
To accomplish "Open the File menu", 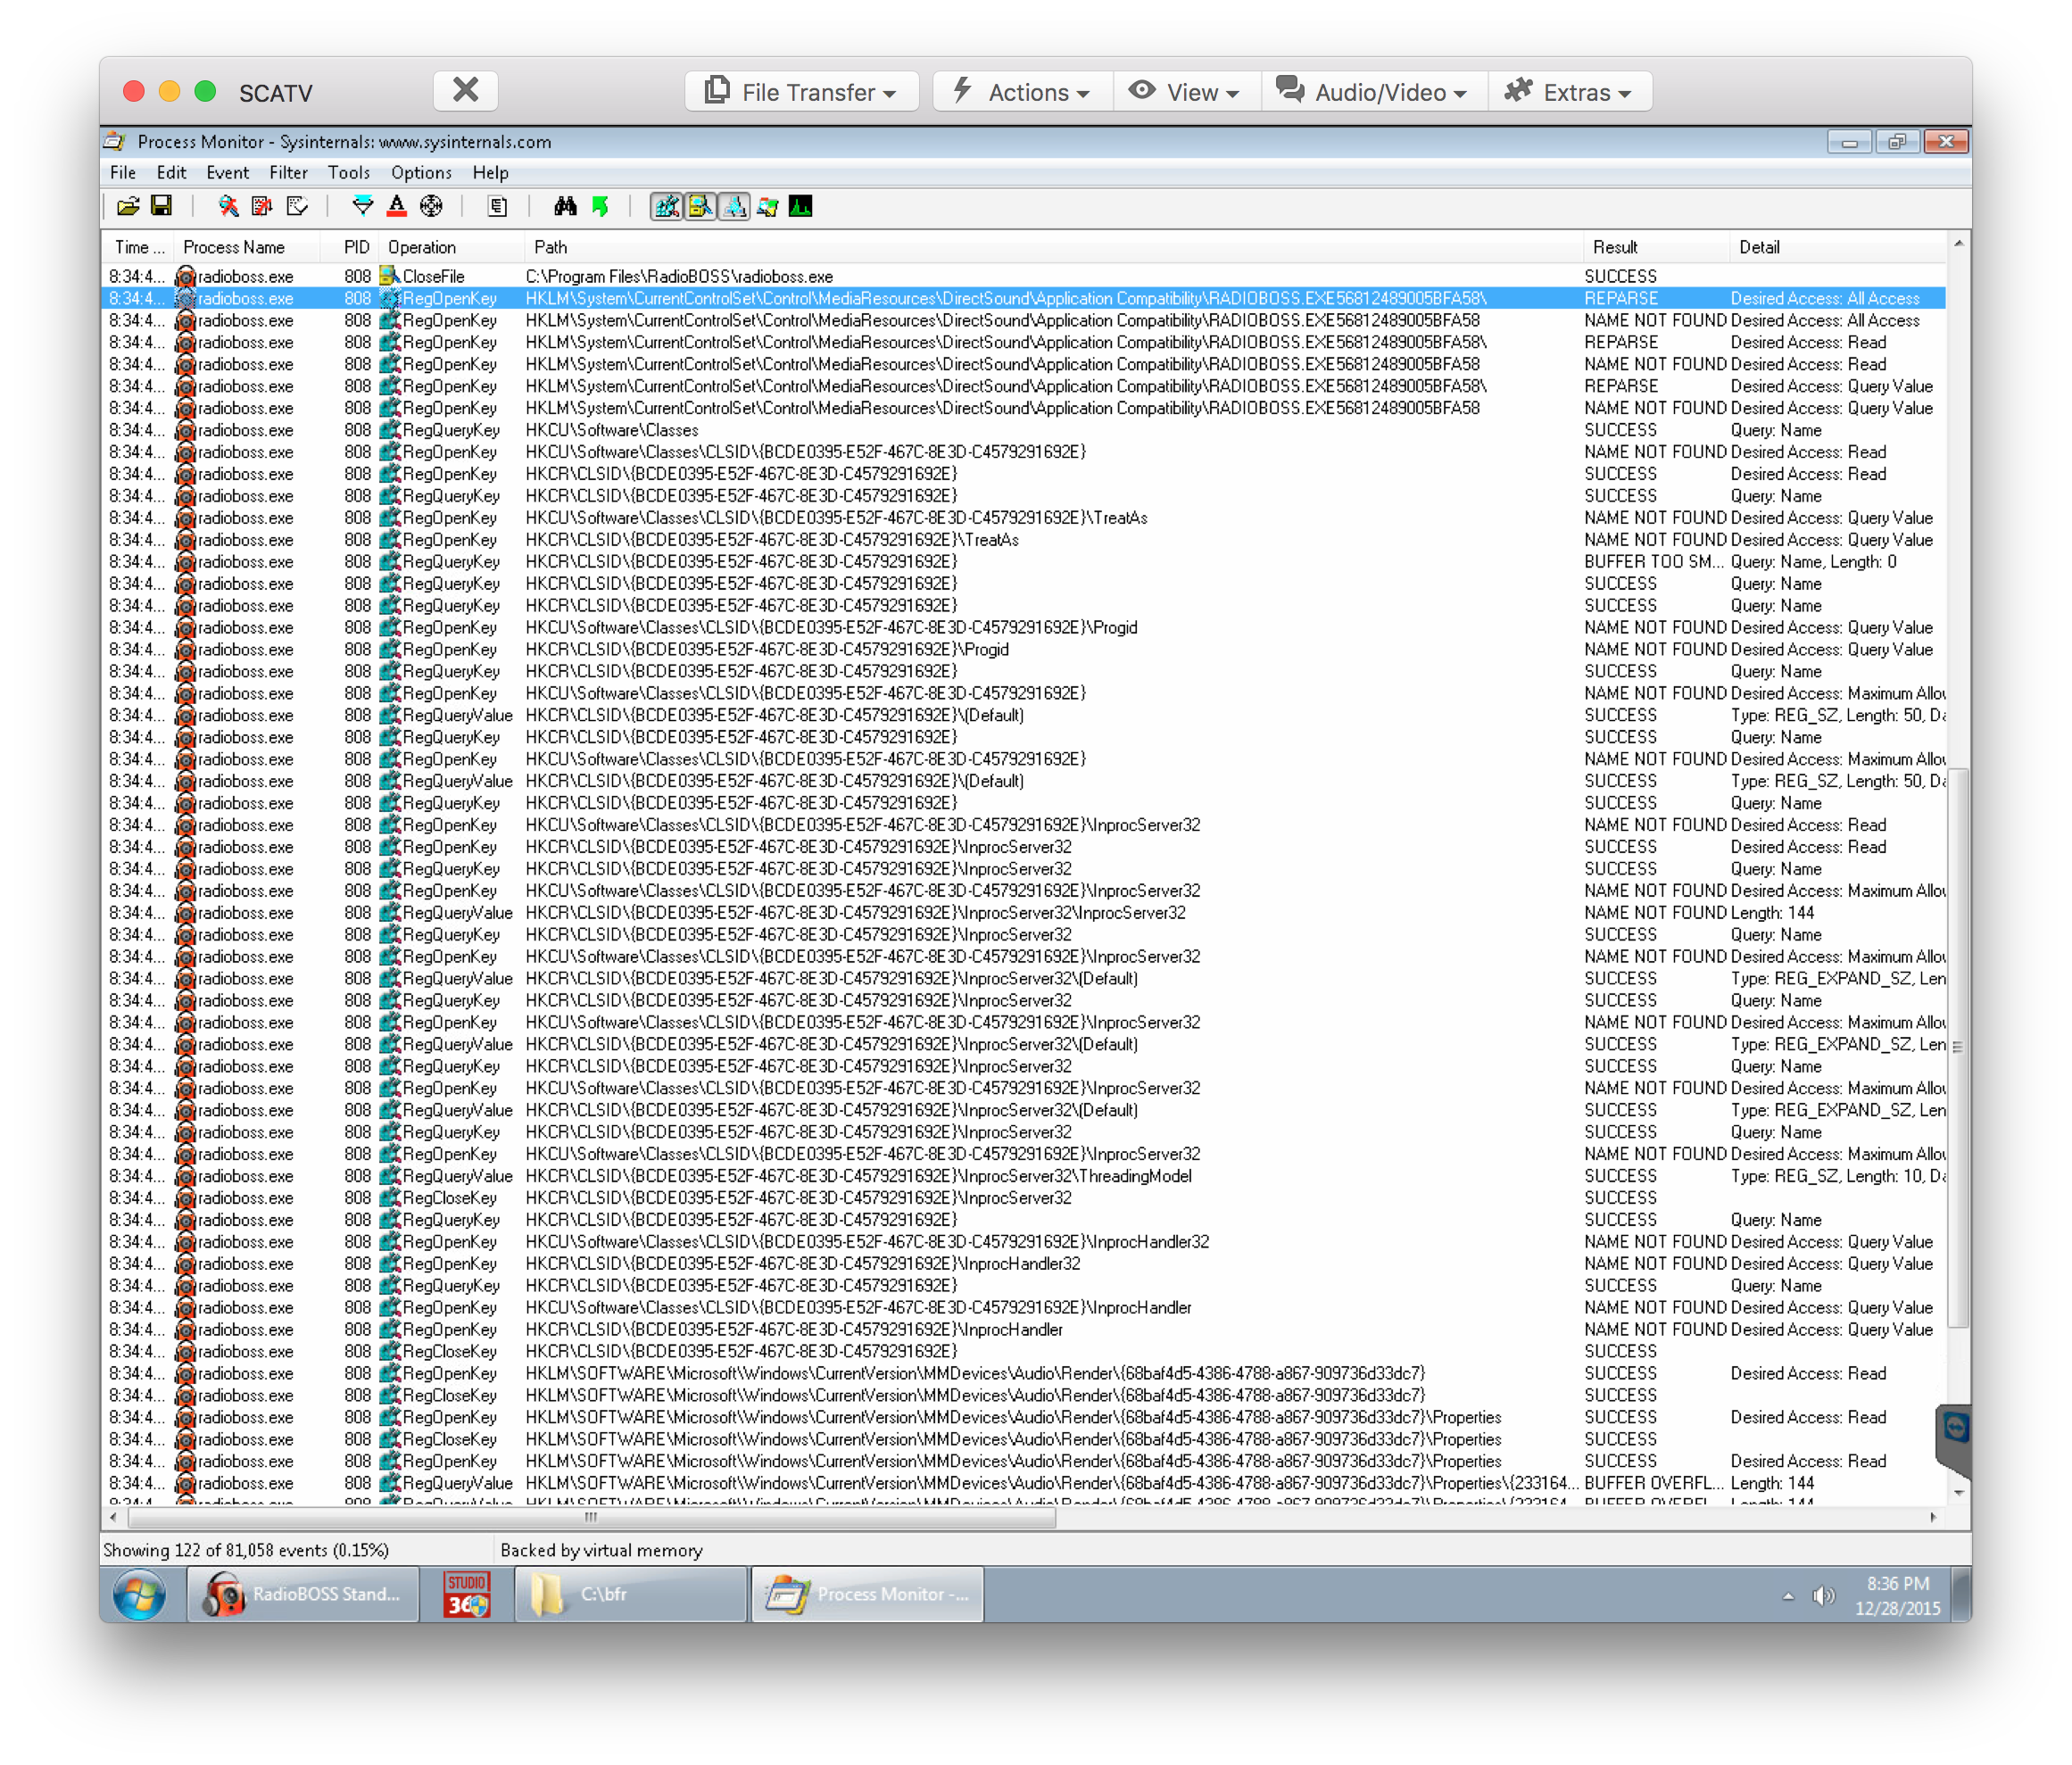I will [x=123, y=173].
